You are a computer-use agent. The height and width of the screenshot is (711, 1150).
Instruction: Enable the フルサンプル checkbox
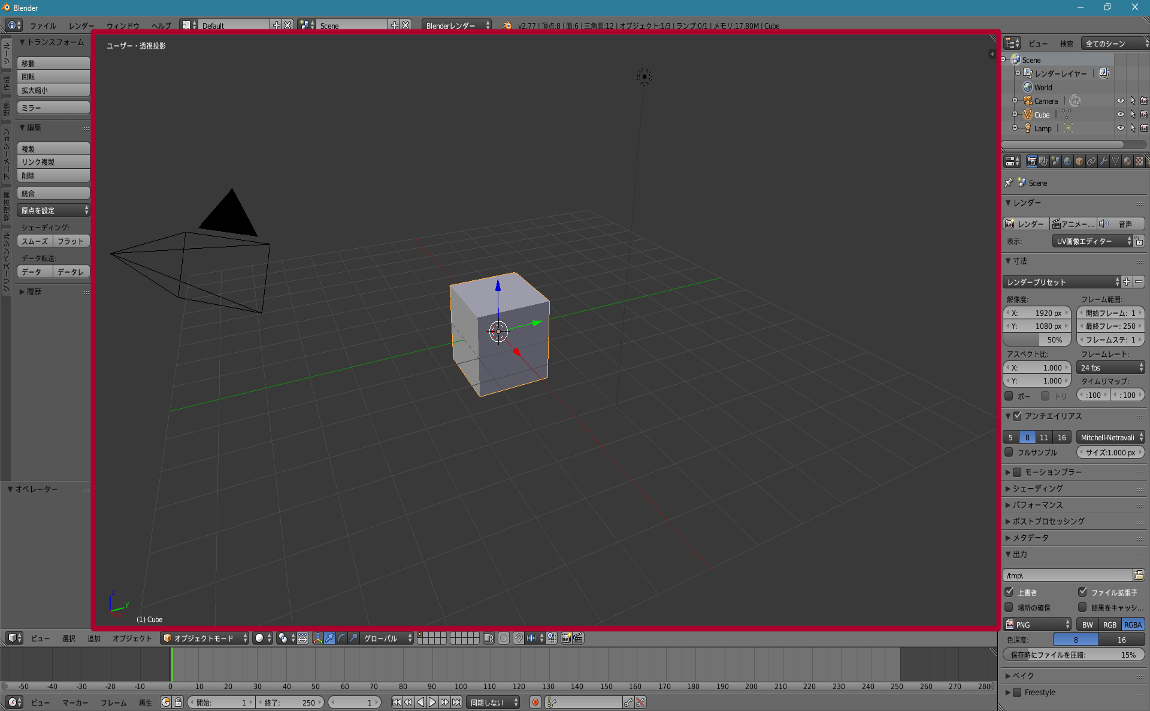tap(1009, 452)
